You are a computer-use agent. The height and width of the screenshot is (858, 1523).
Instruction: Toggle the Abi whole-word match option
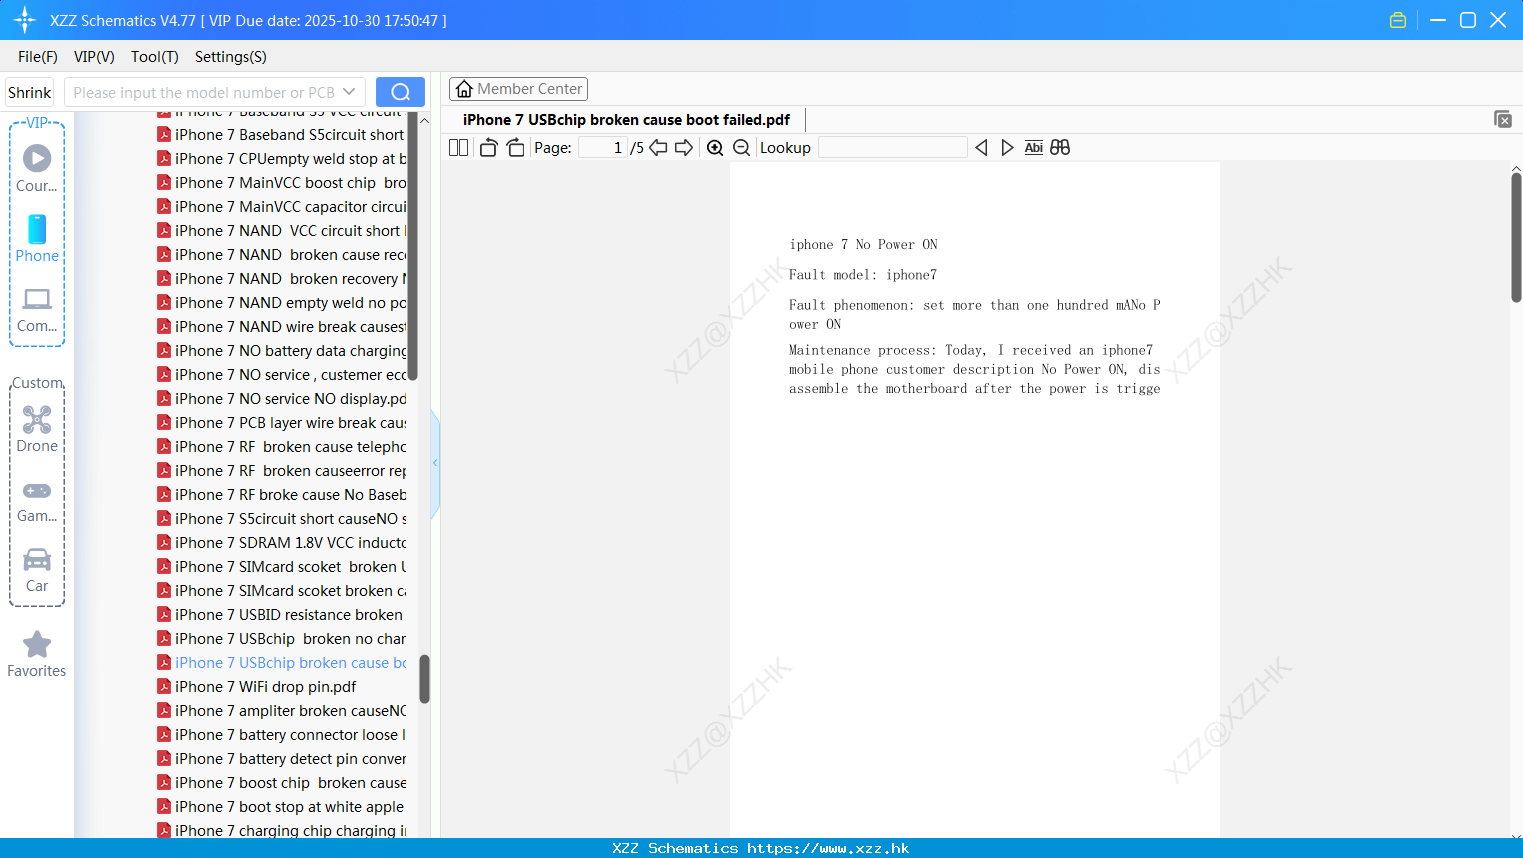1033,148
